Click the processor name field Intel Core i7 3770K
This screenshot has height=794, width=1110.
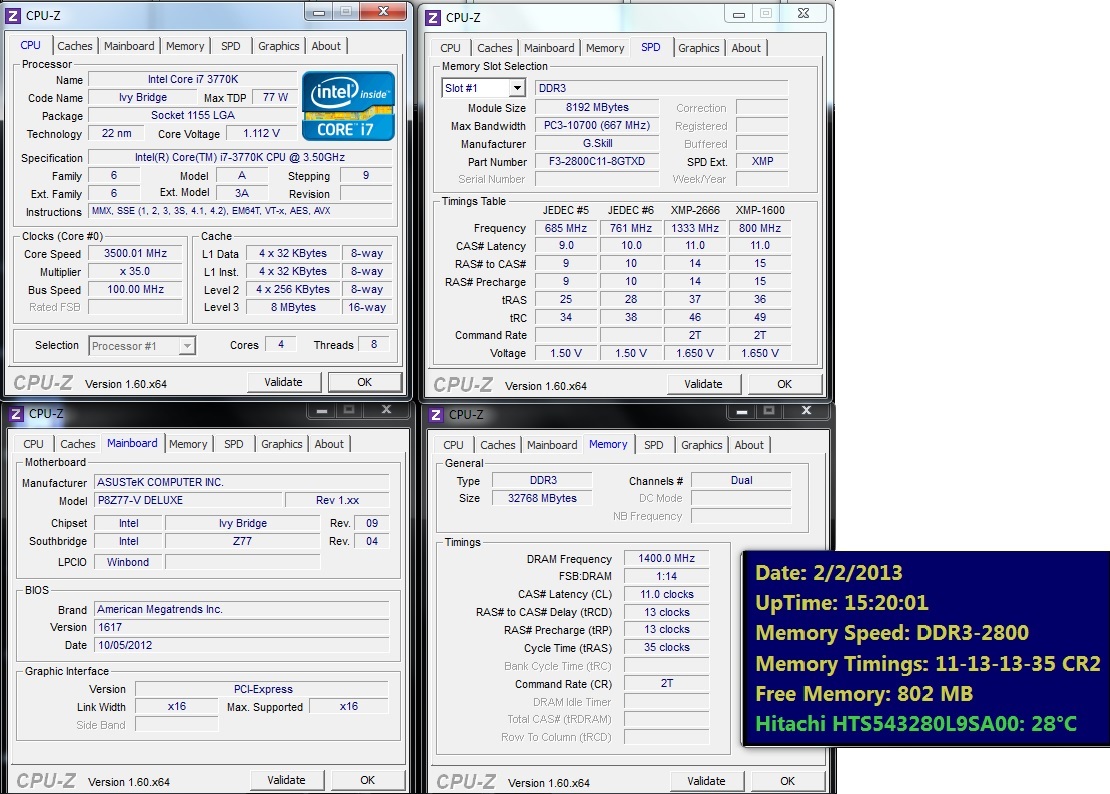[x=193, y=79]
